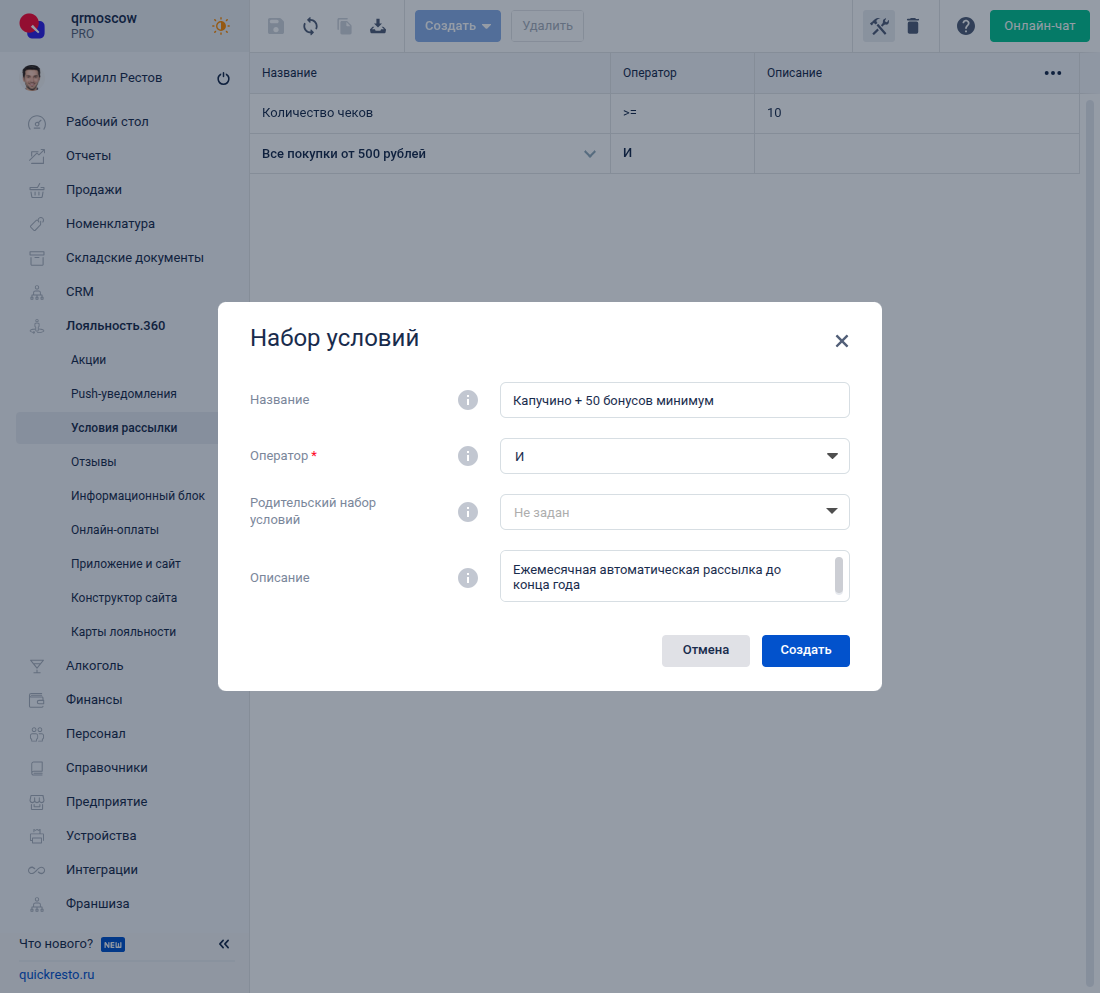Open Родительский набор условий dropdown
The height and width of the screenshot is (993, 1100).
674,512
